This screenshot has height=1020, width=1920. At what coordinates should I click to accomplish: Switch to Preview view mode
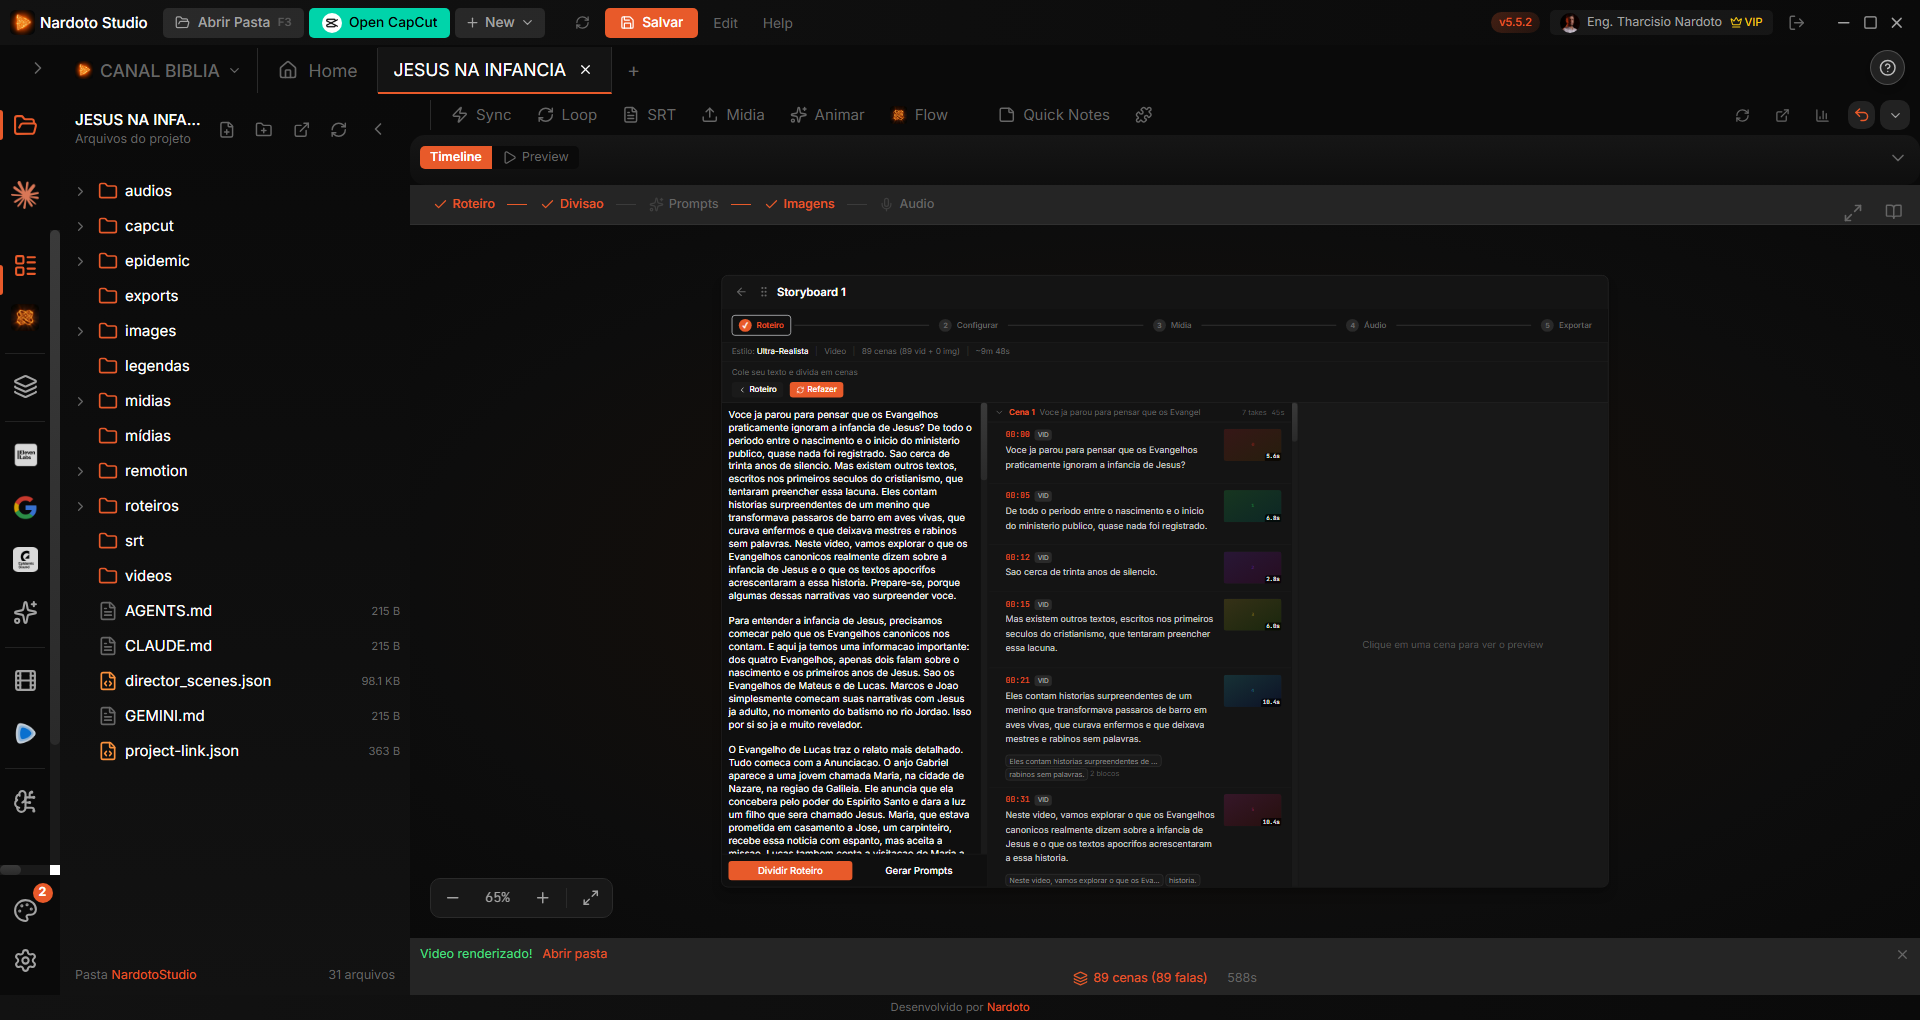click(536, 157)
